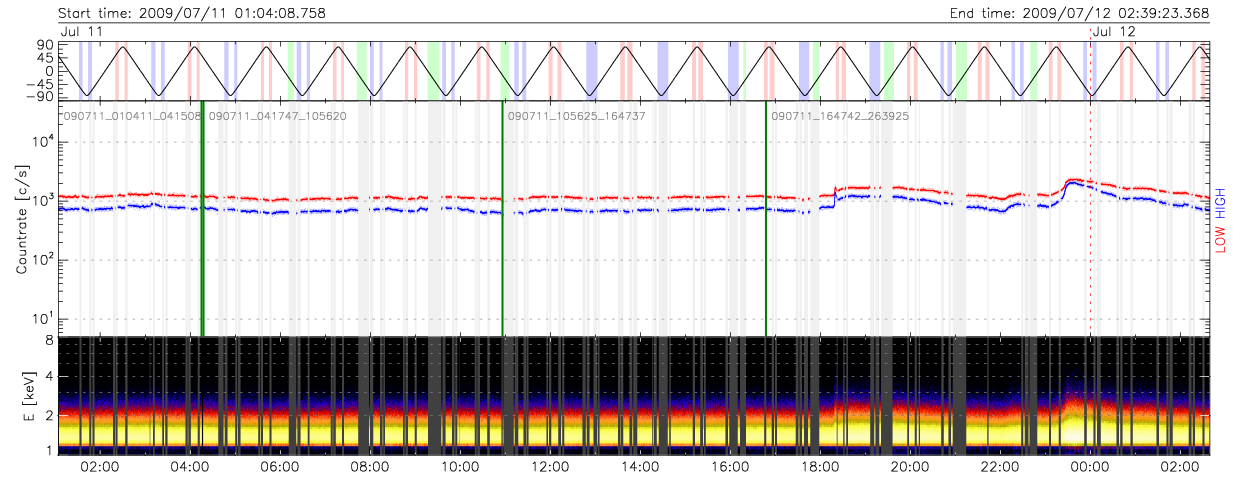Click segment label 090711_010411_041508

click(132, 116)
